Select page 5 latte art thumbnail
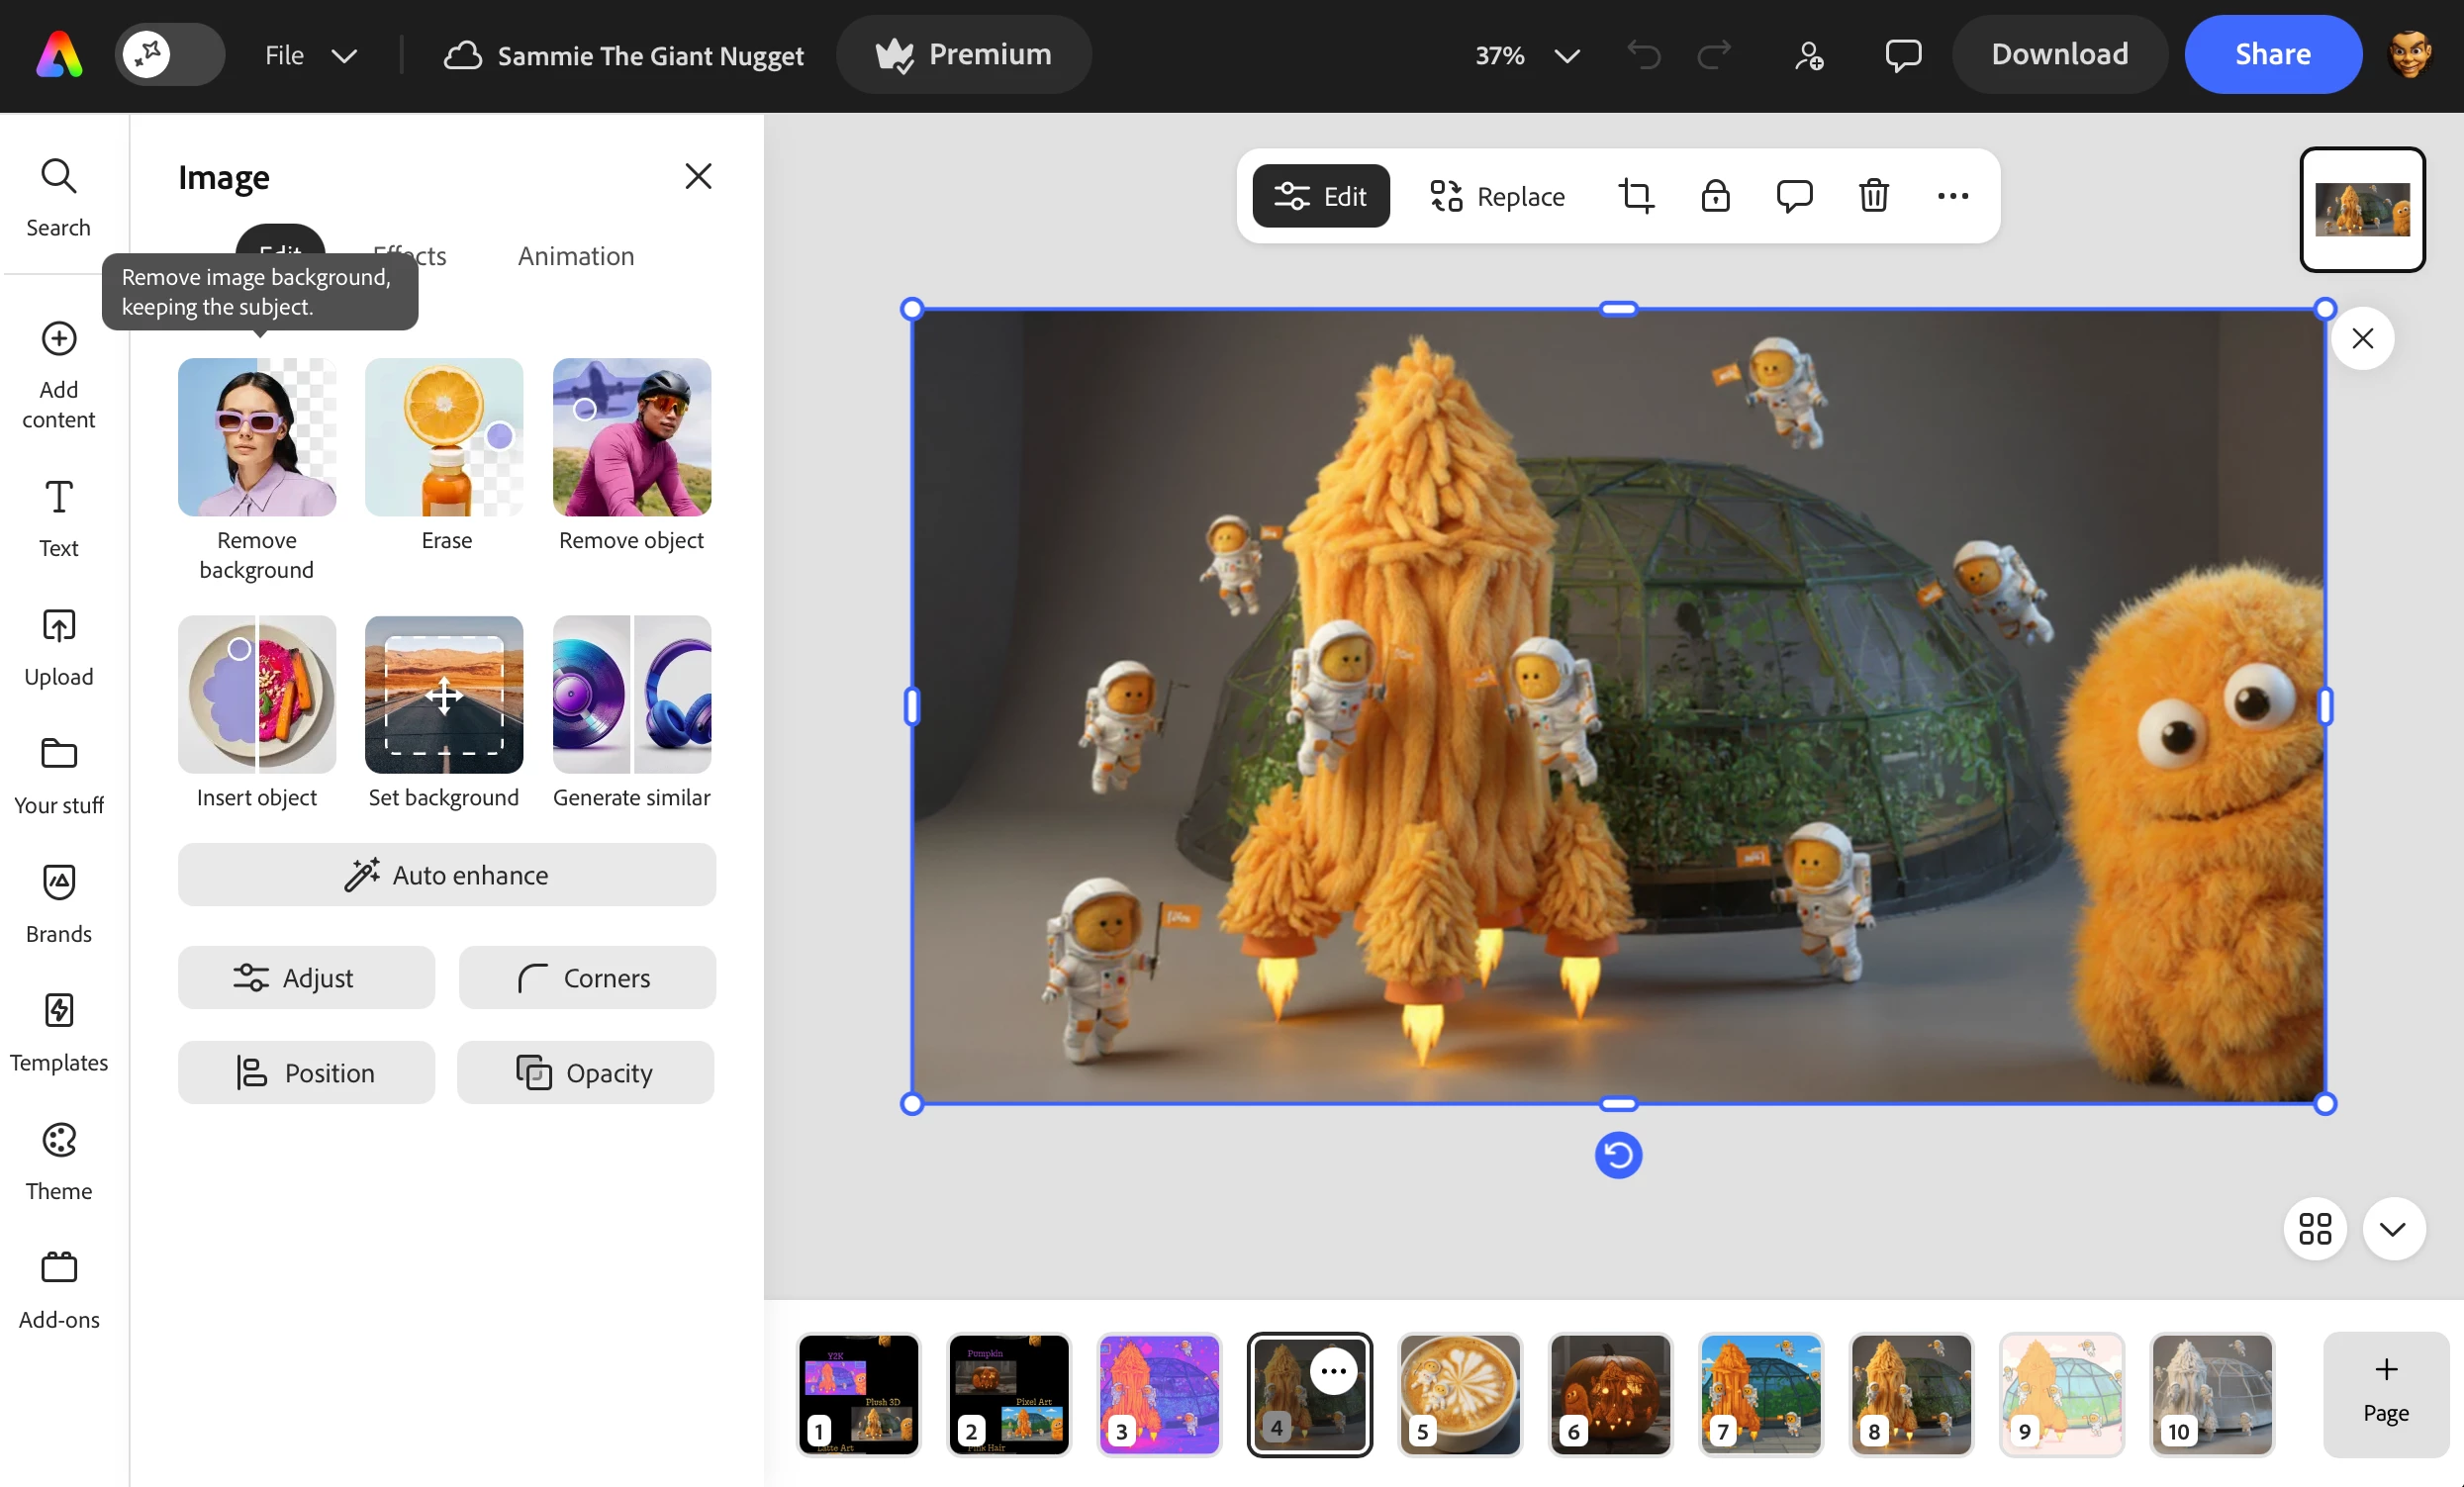 click(1459, 1393)
